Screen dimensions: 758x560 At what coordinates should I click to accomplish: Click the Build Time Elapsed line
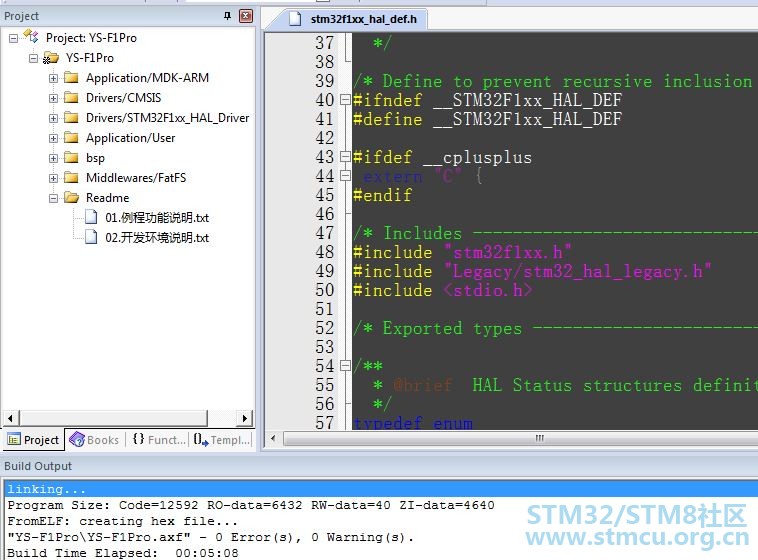(x=123, y=553)
